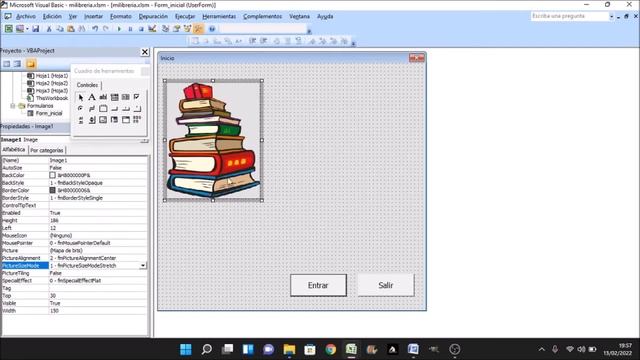
Task: Open the Properties Window toolbar icon
Action: (x=176, y=29)
